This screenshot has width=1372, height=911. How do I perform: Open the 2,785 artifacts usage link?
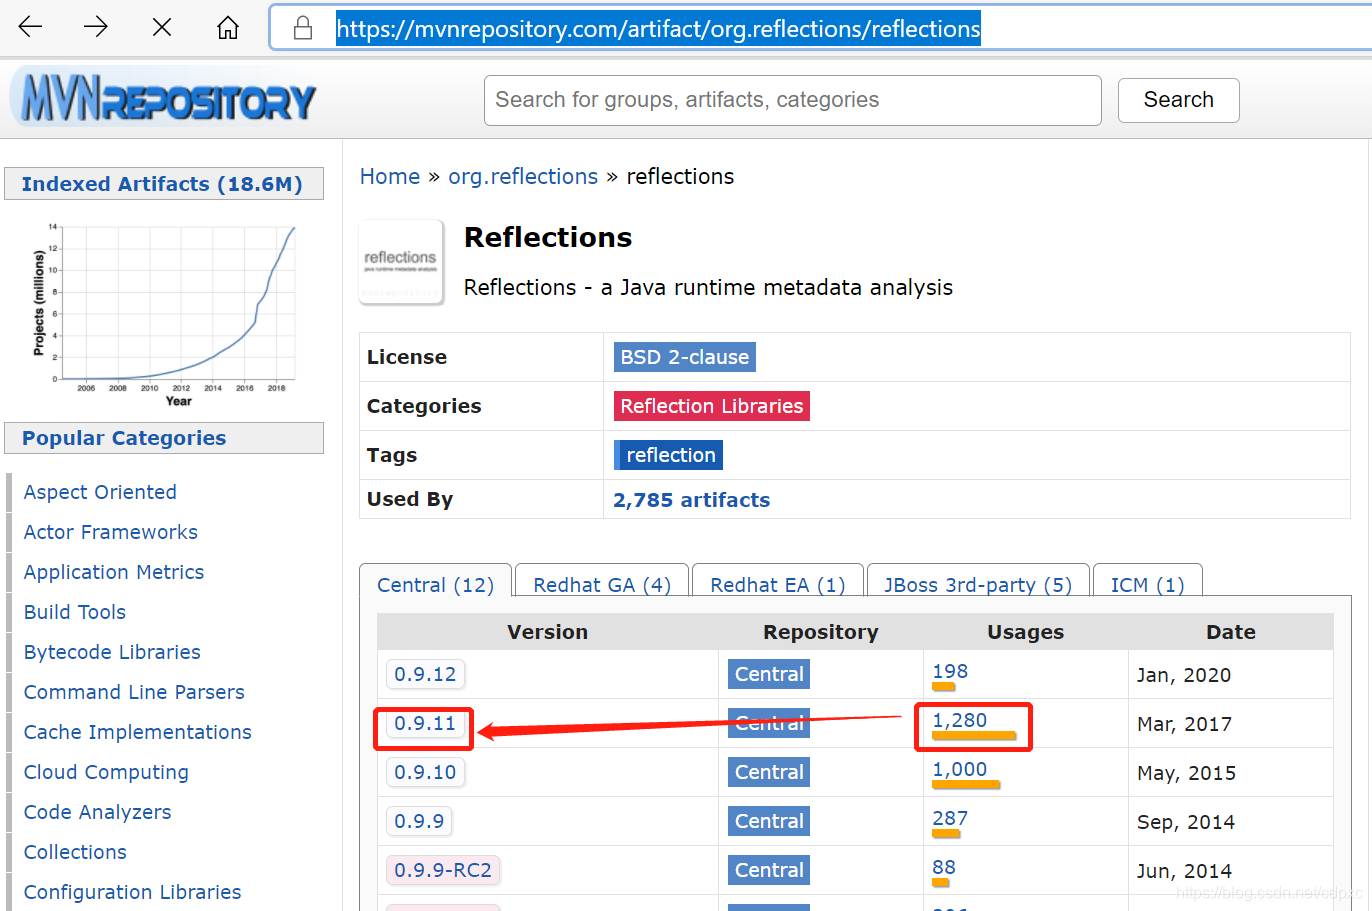click(691, 500)
